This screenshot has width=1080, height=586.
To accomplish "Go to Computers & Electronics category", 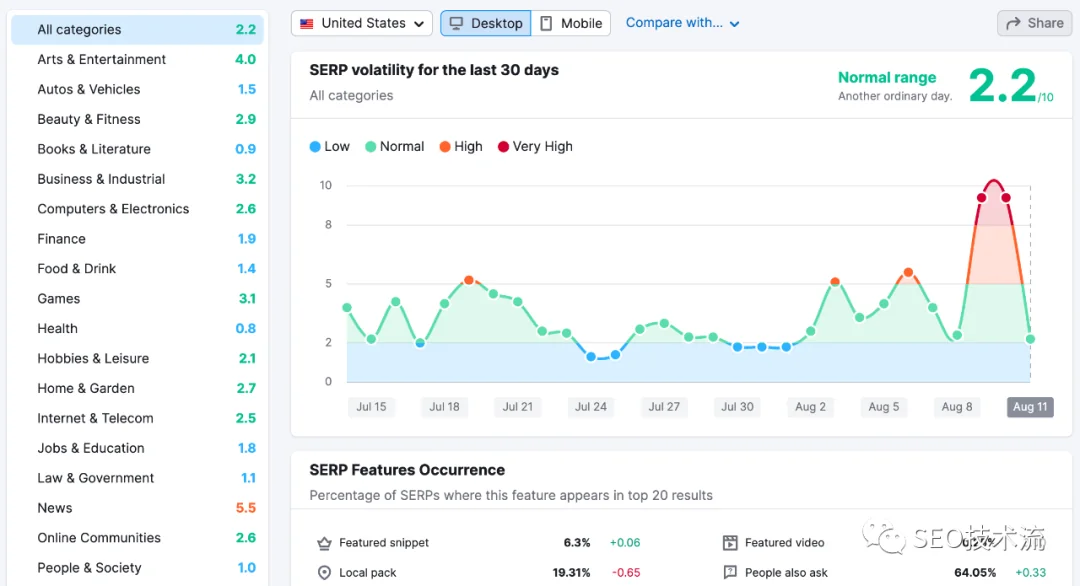I will pos(137,209).
